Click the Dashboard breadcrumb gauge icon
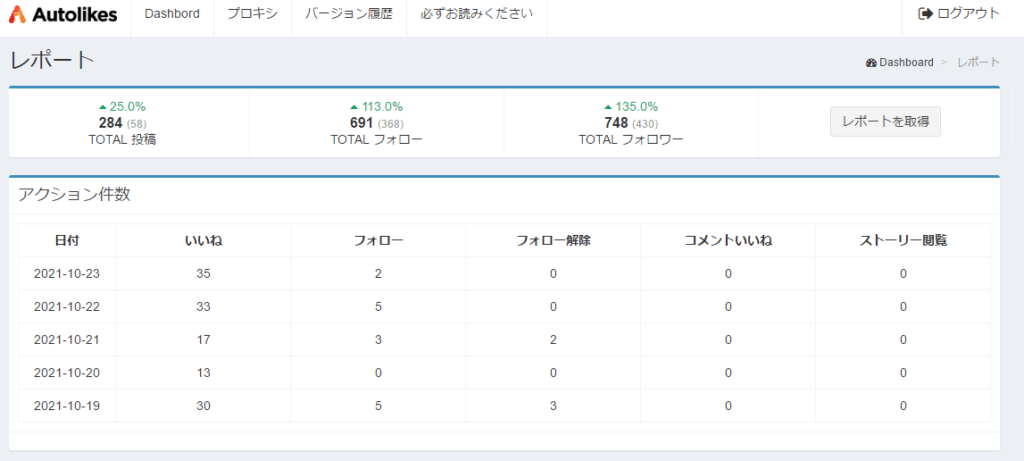 [x=871, y=63]
